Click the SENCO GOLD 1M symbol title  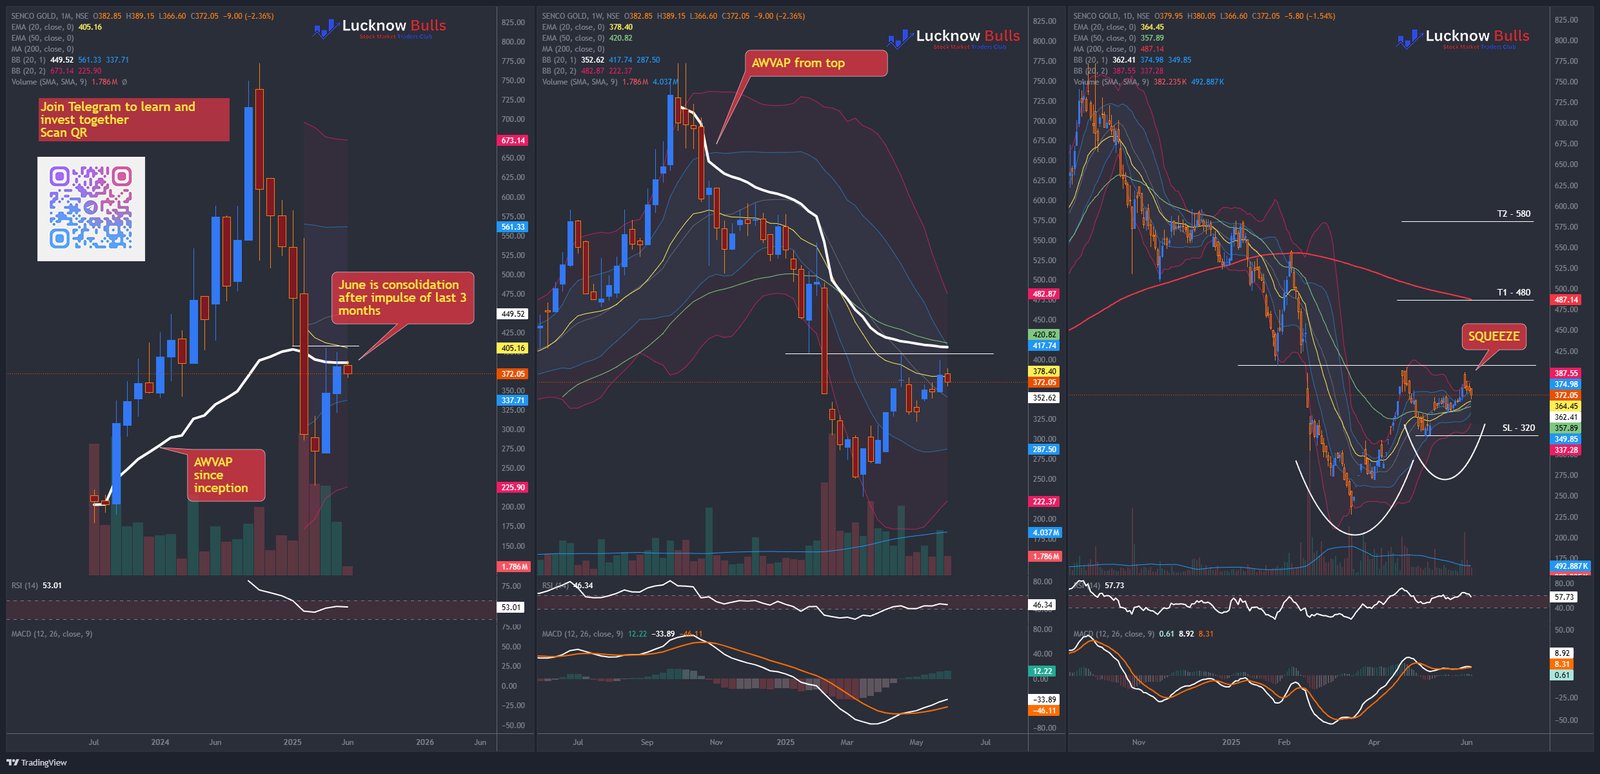coord(50,16)
